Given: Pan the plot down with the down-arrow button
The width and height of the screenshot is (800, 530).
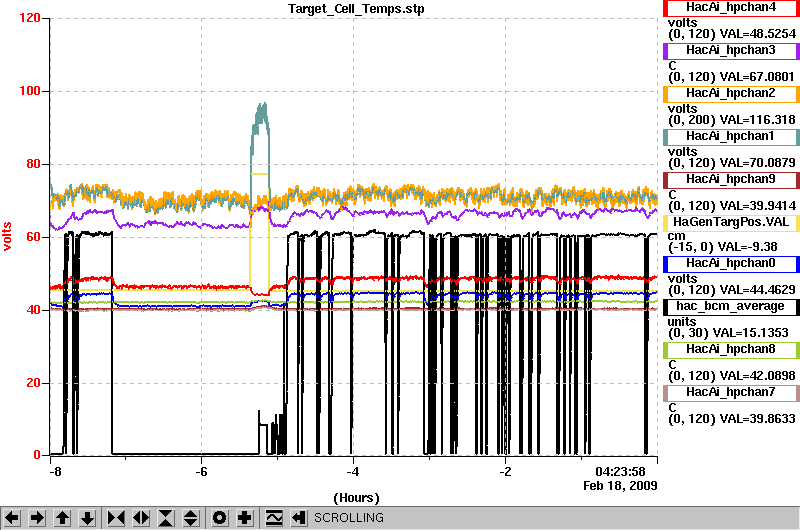Looking at the screenshot, I should coord(87,518).
